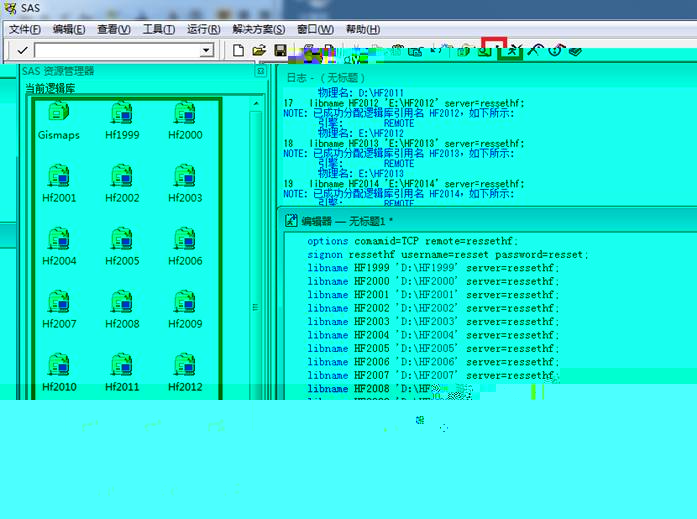Open a file via the folder icon
The width and height of the screenshot is (697, 519).
(x=259, y=50)
